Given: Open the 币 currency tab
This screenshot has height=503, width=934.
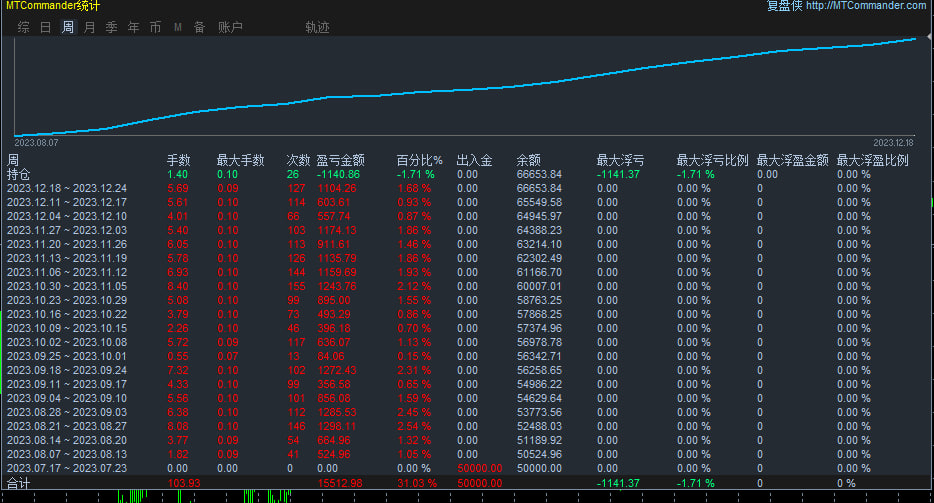Looking at the screenshot, I should click(155, 27).
